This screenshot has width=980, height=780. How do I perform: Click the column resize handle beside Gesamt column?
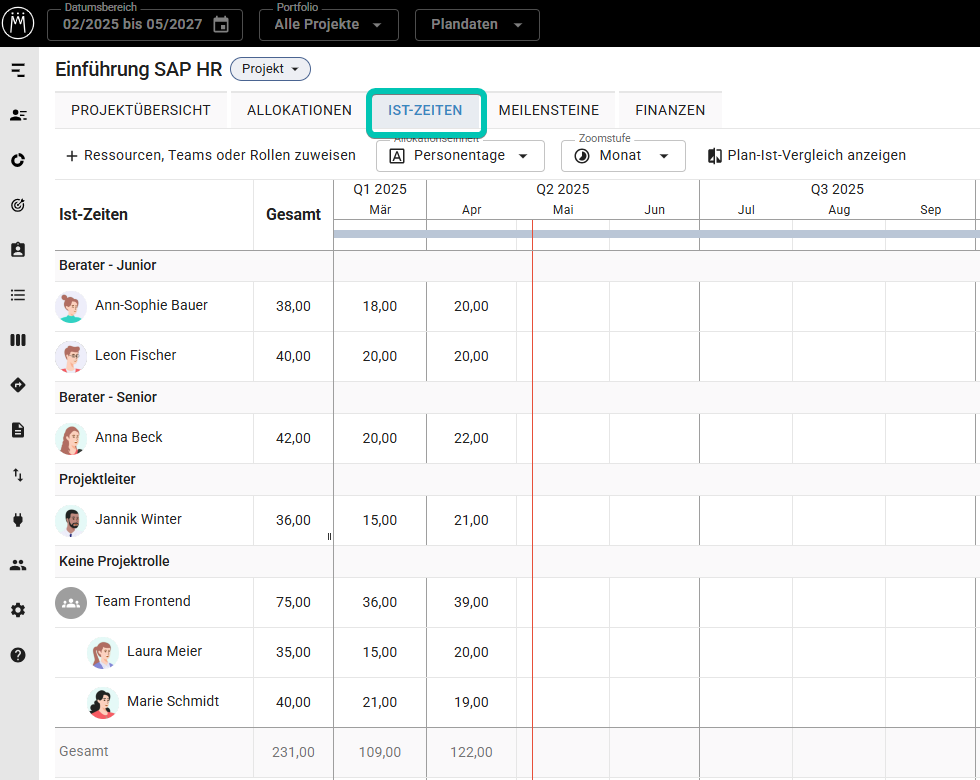point(329,536)
